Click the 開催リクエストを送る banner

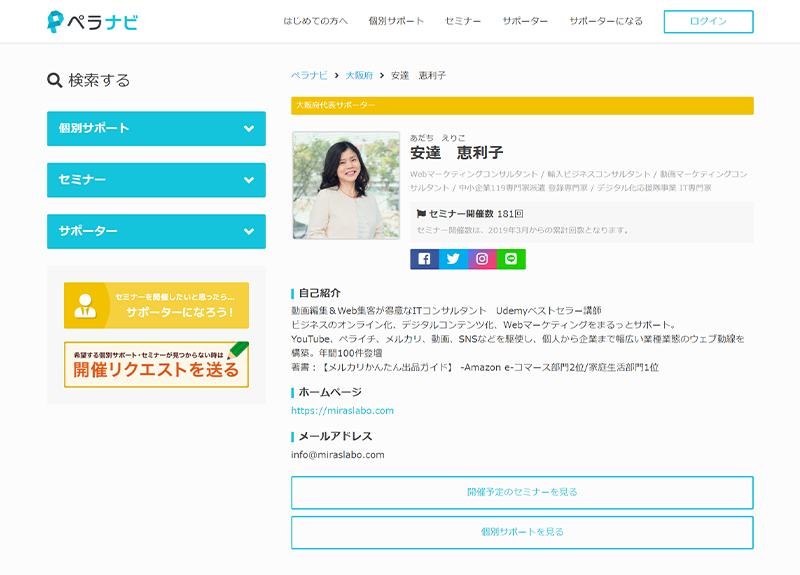click(156, 364)
